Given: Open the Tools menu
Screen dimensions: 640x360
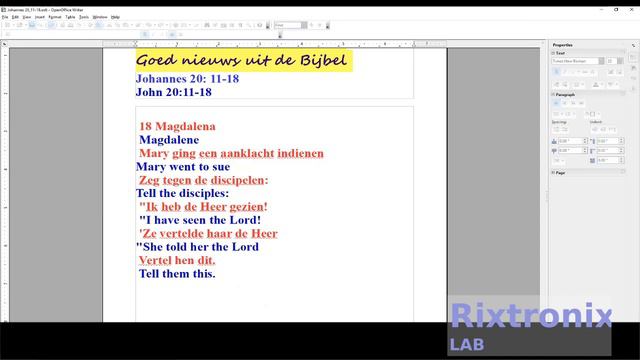Looking at the screenshot, I should tap(84, 17).
